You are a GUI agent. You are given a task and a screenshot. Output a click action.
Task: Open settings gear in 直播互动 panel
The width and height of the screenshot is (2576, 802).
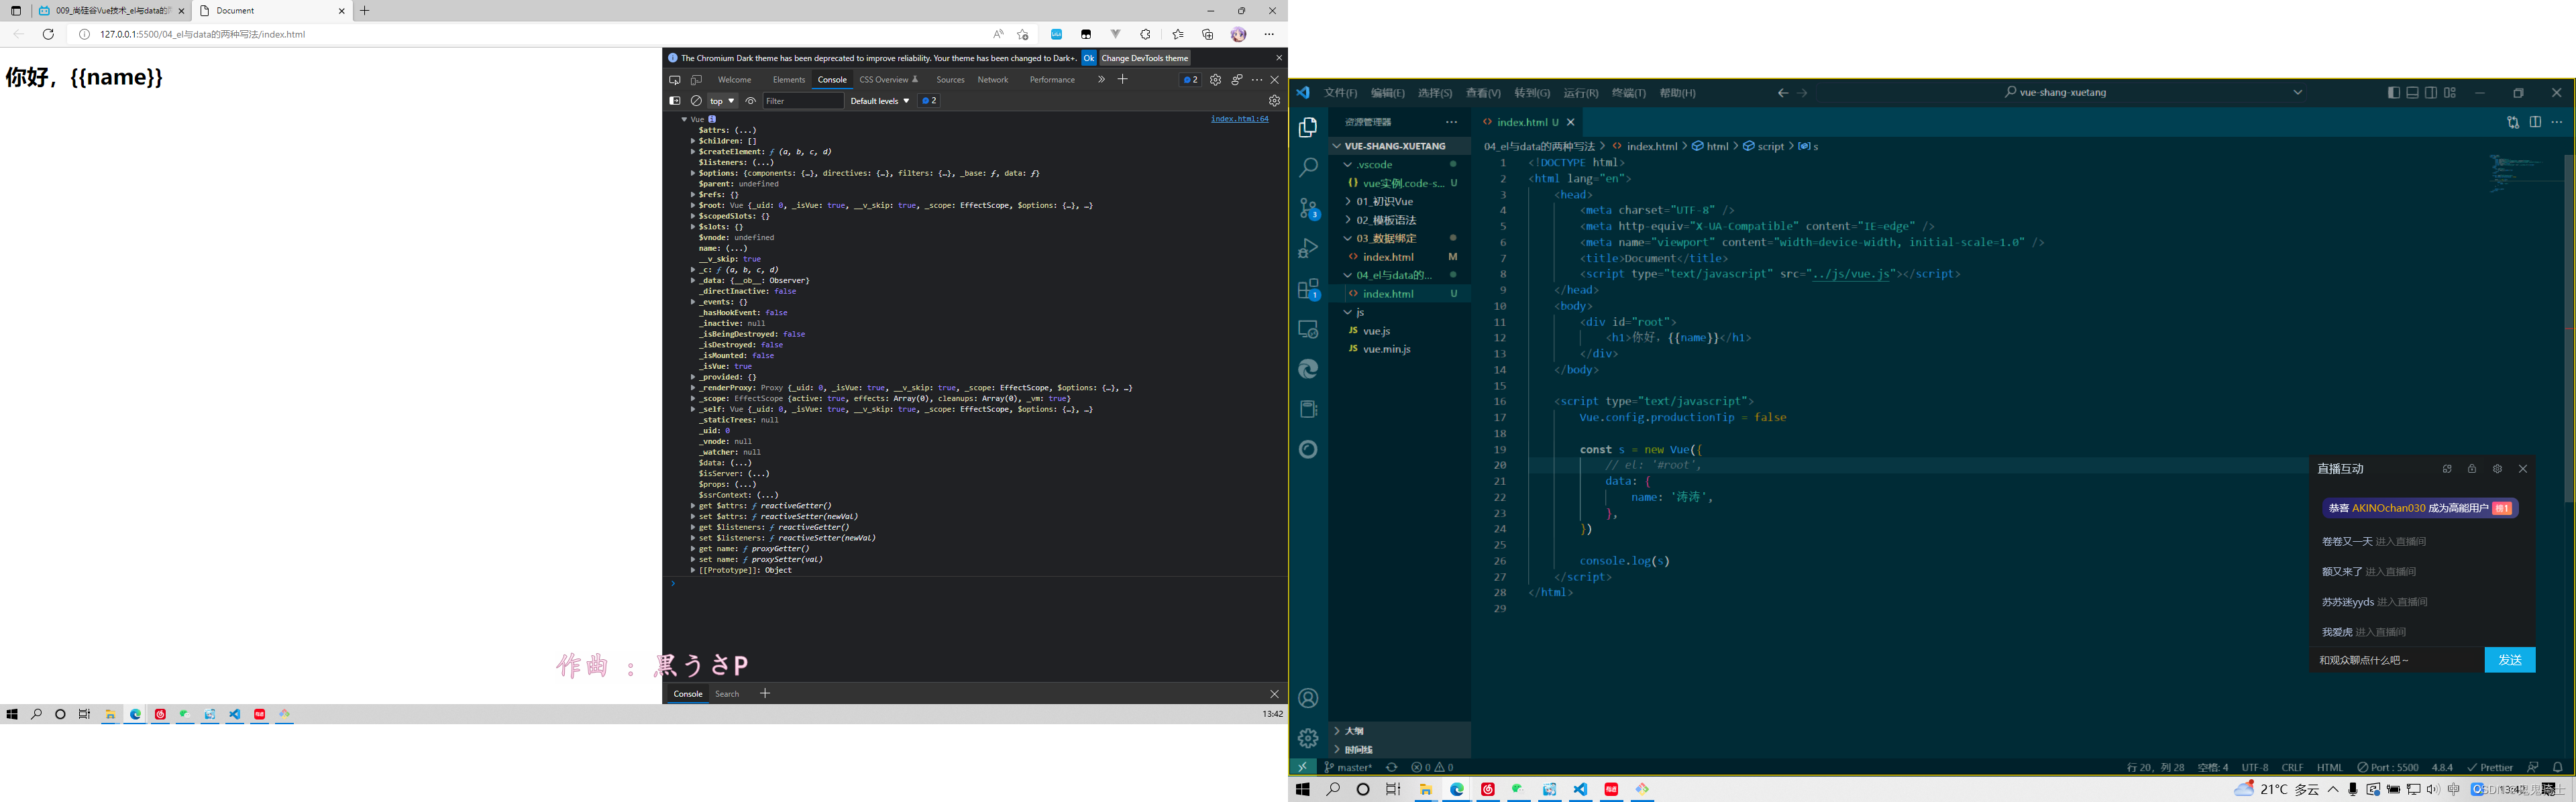point(2497,469)
